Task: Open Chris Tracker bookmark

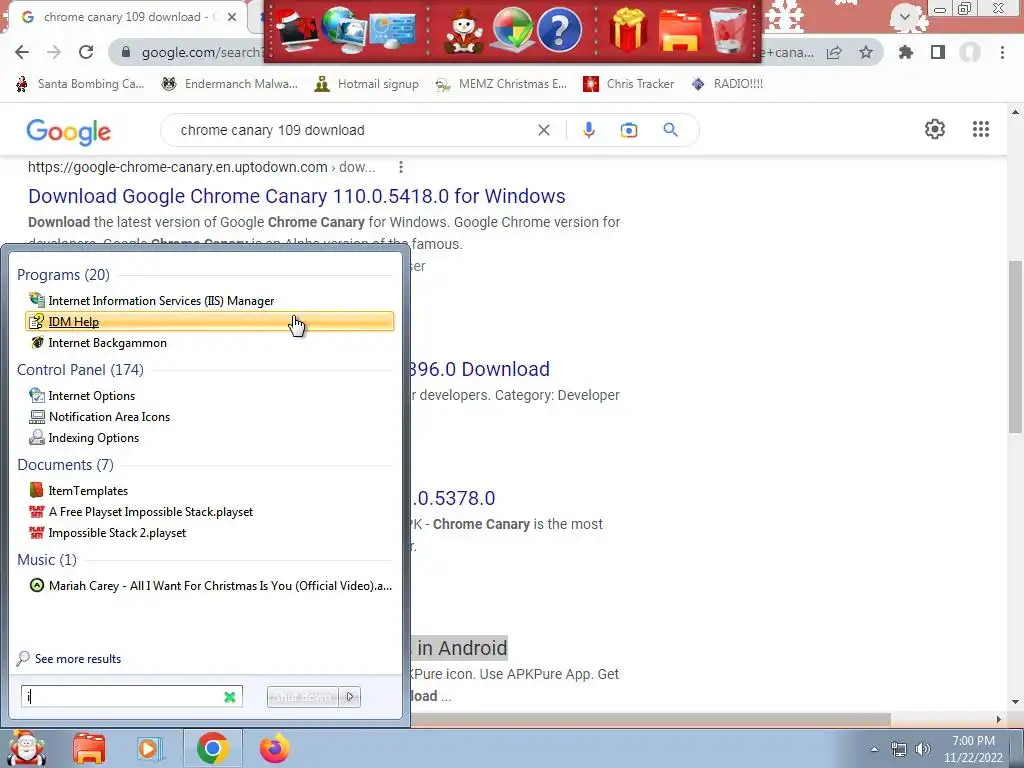Action: click(x=628, y=84)
